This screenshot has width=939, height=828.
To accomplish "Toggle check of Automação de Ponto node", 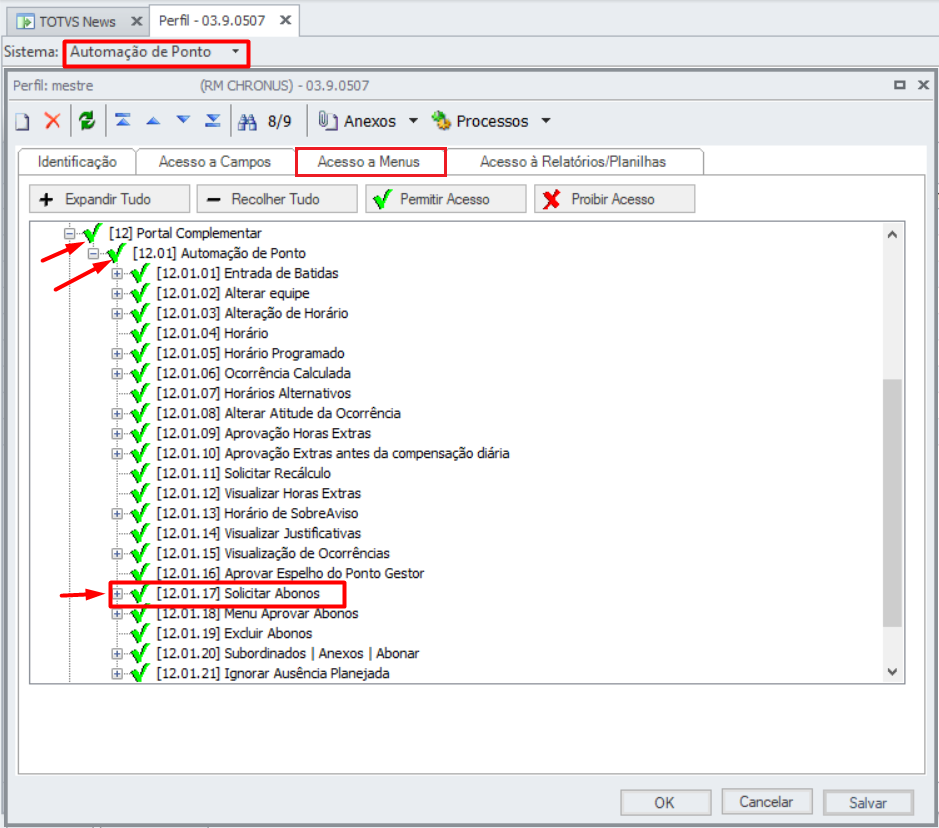I will (x=116, y=253).
